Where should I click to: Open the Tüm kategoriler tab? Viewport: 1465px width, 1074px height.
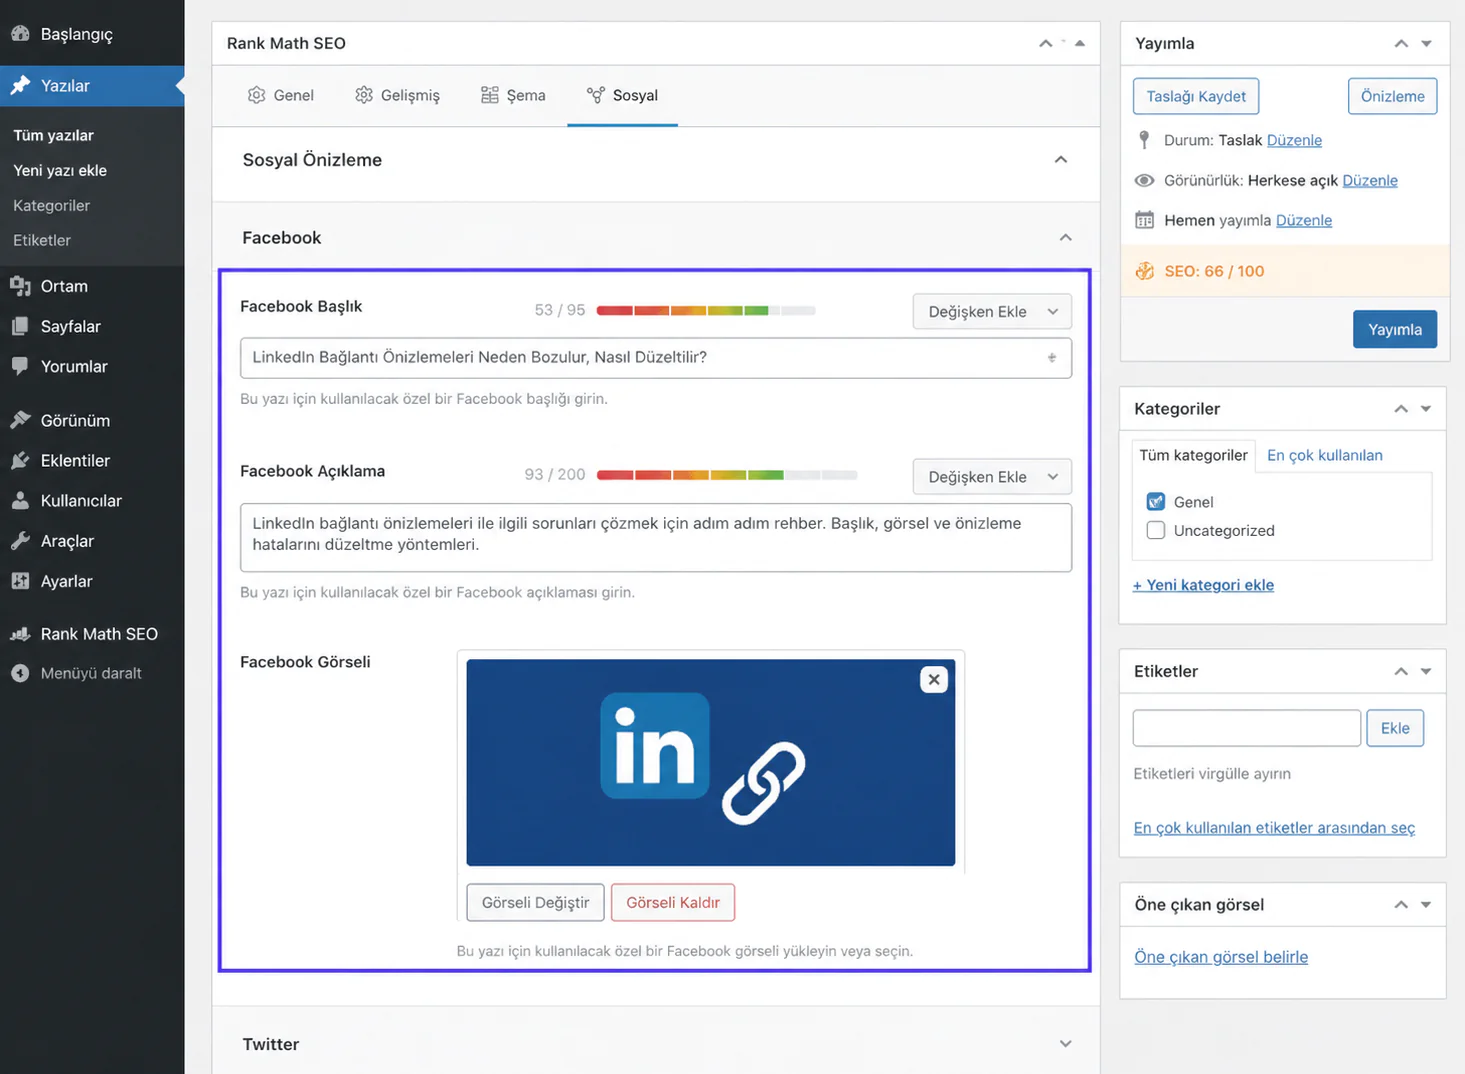point(1193,455)
